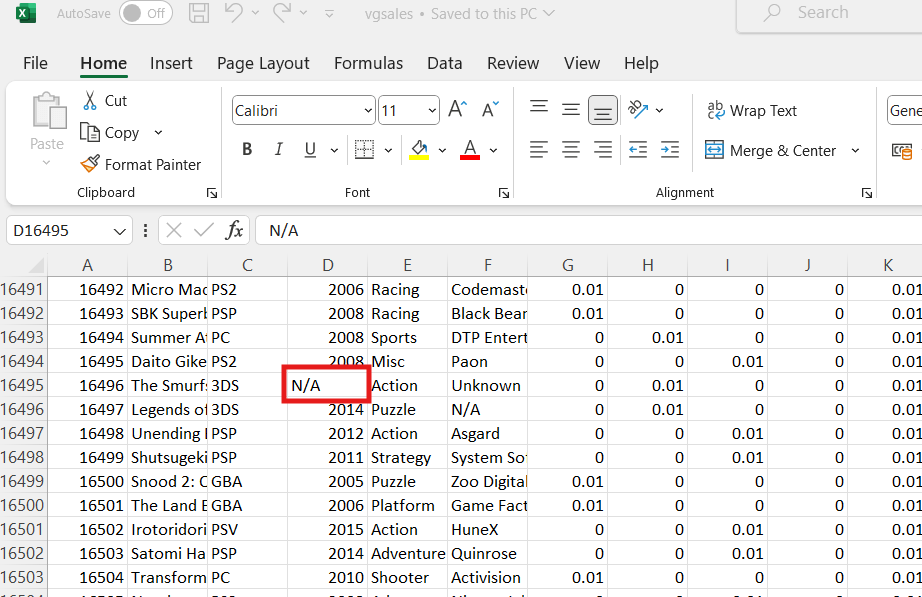The width and height of the screenshot is (922, 597).
Task: Click the Increase Font Size icon
Action: pyautogui.click(x=457, y=110)
